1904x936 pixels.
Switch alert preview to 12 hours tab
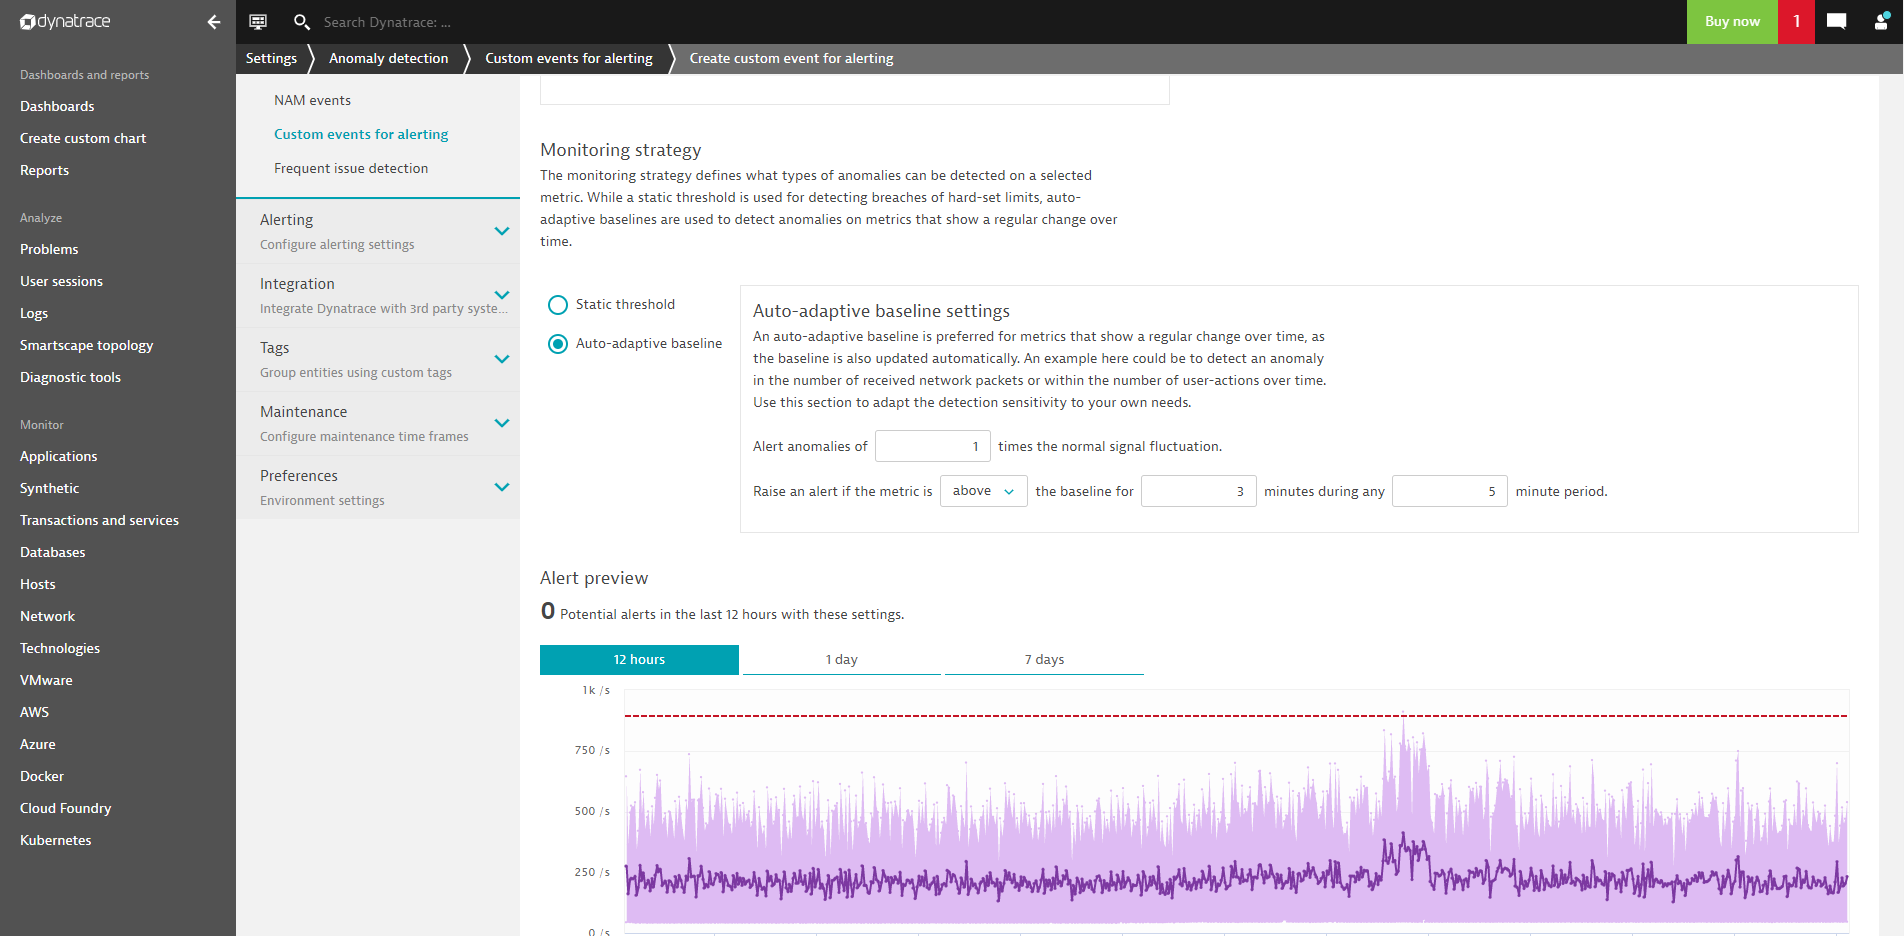pyautogui.click(x=639, y=660)
